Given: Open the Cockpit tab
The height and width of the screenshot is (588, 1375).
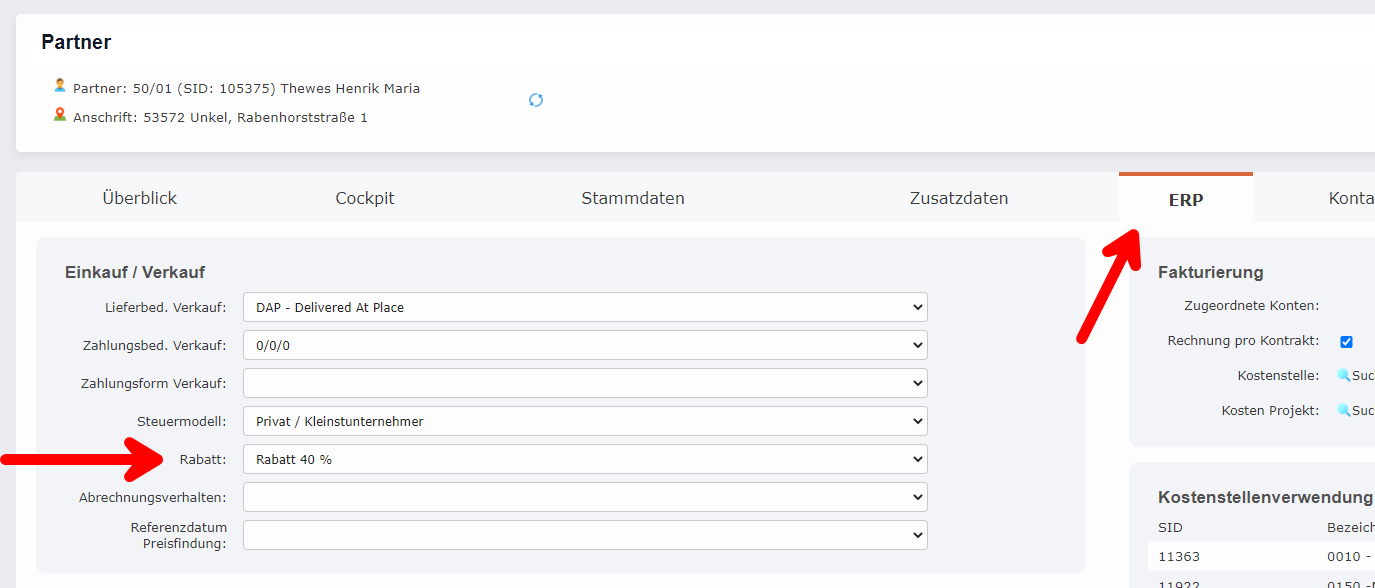Looking at the screenshot, I should click(x=365, y=198).
